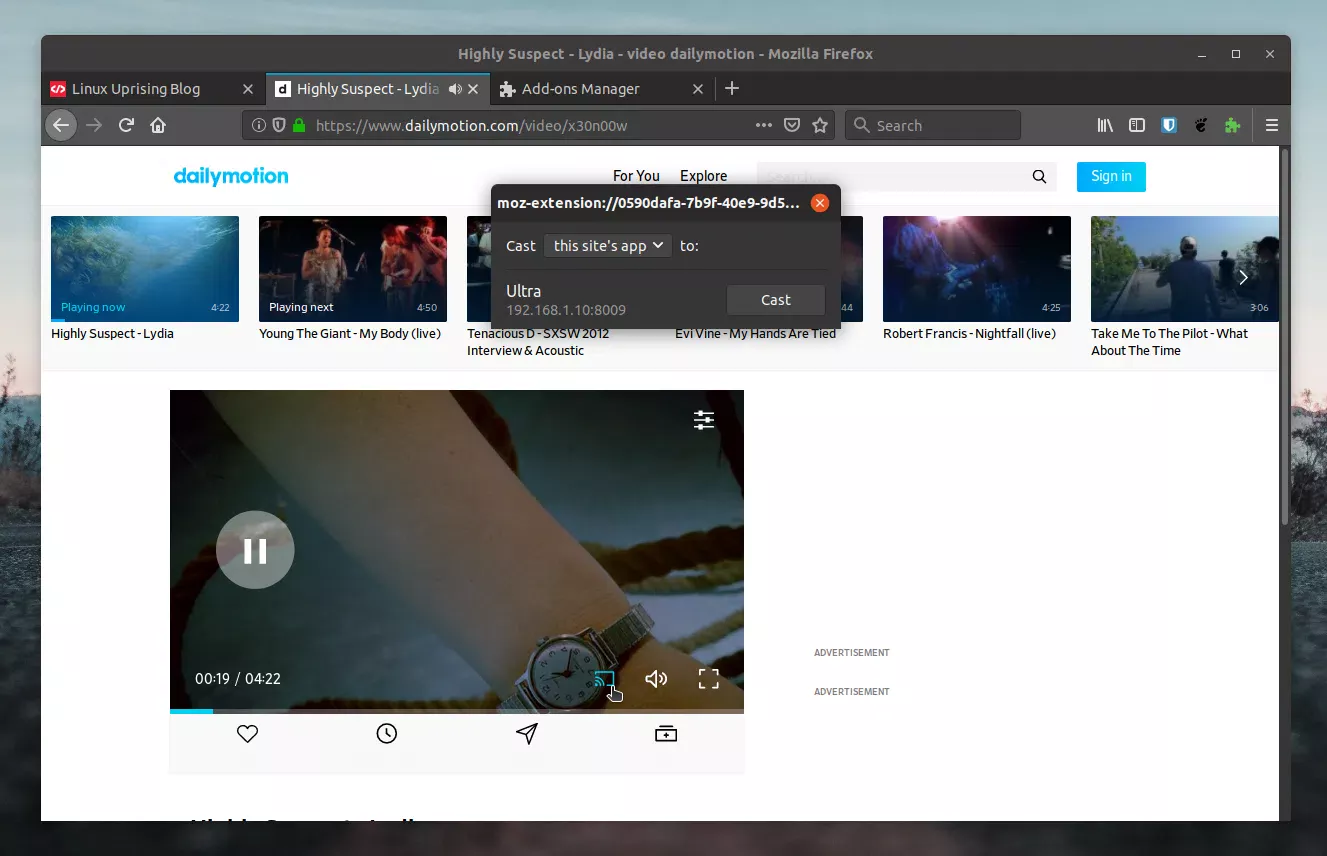The width and height of the screenshot is (1327, 856).
Task: Add video to playlist icon
Action: 666,733
